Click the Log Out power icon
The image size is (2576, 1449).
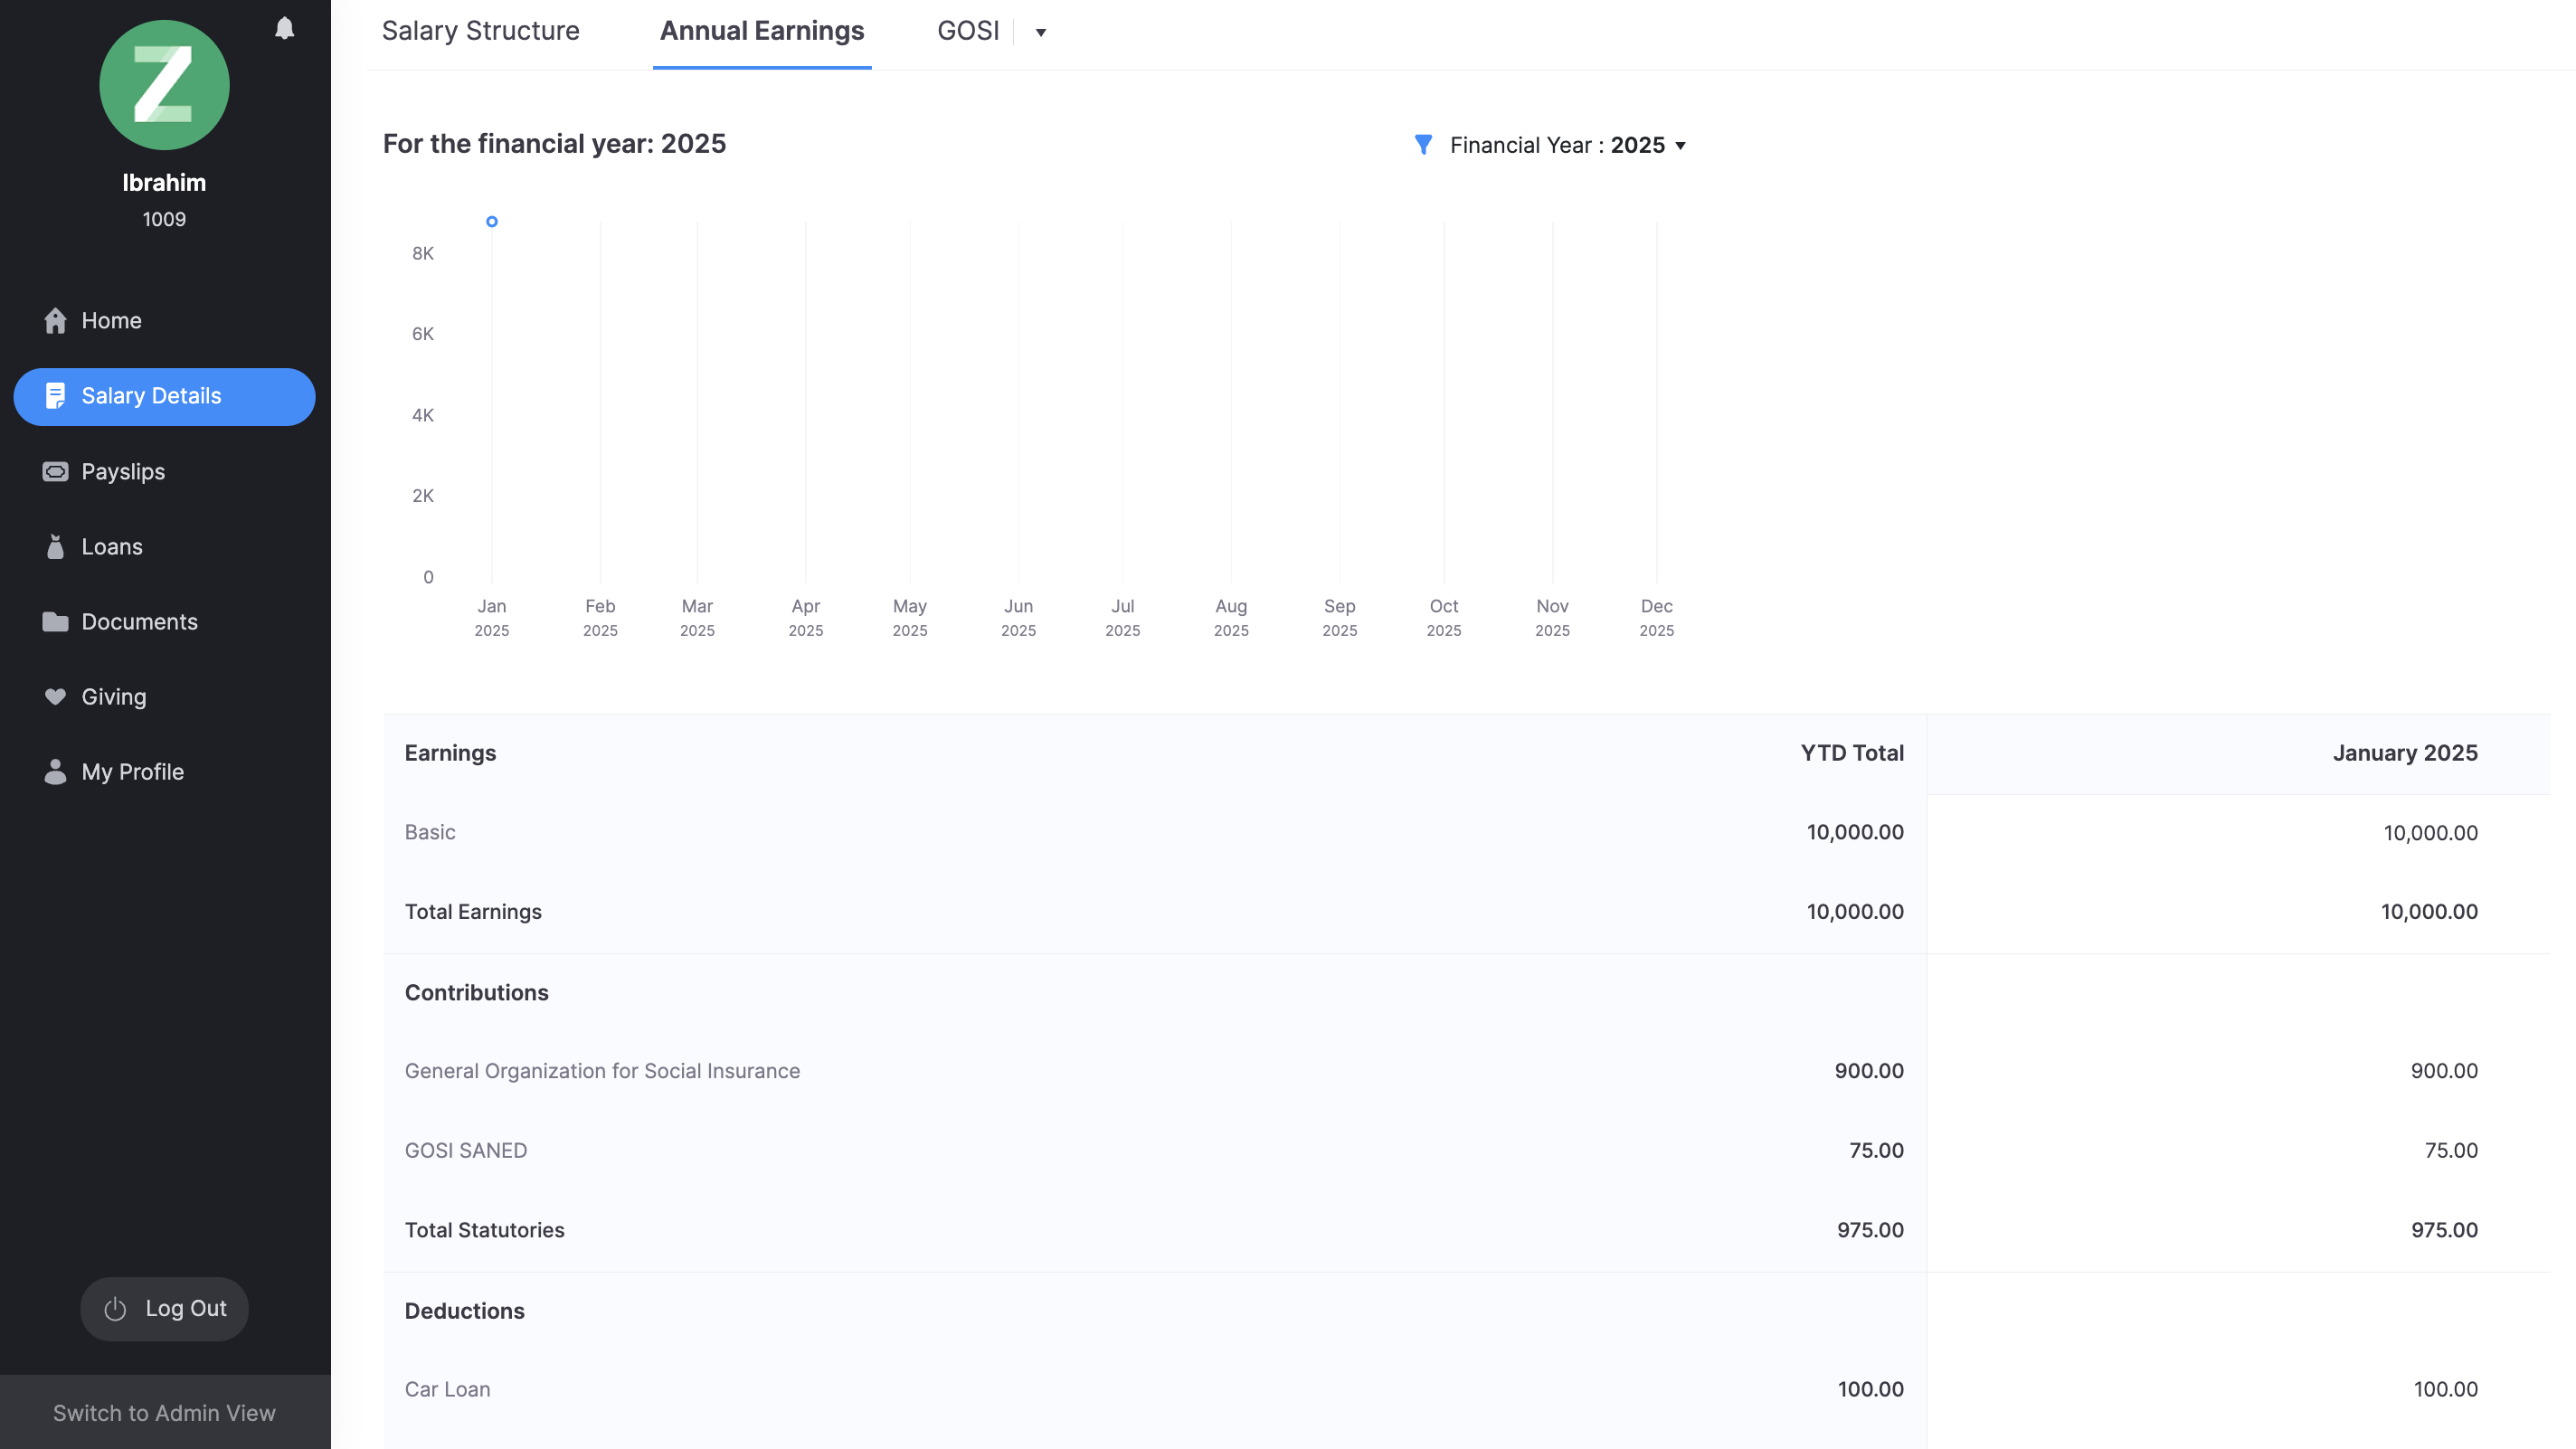coord(115,1309)
